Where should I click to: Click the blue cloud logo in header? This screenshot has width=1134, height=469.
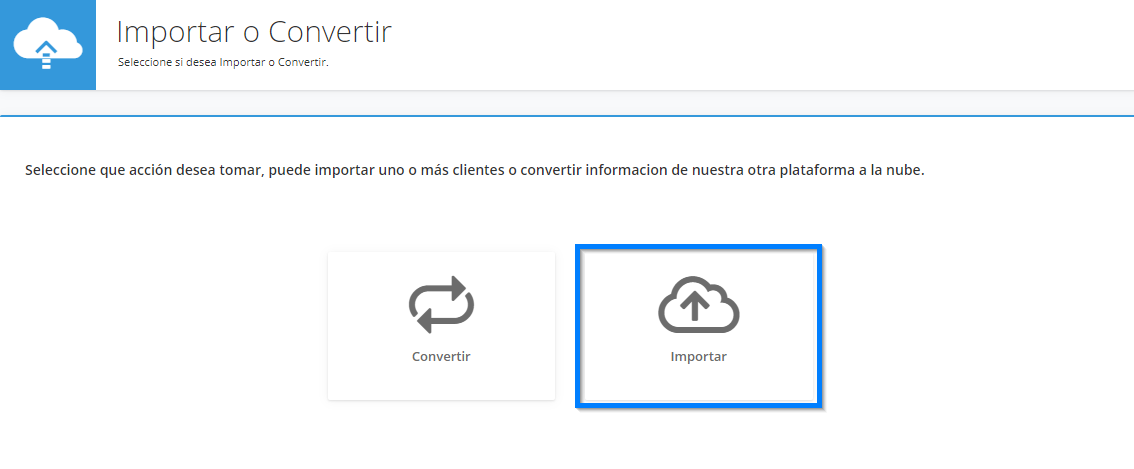click(48, 45)
